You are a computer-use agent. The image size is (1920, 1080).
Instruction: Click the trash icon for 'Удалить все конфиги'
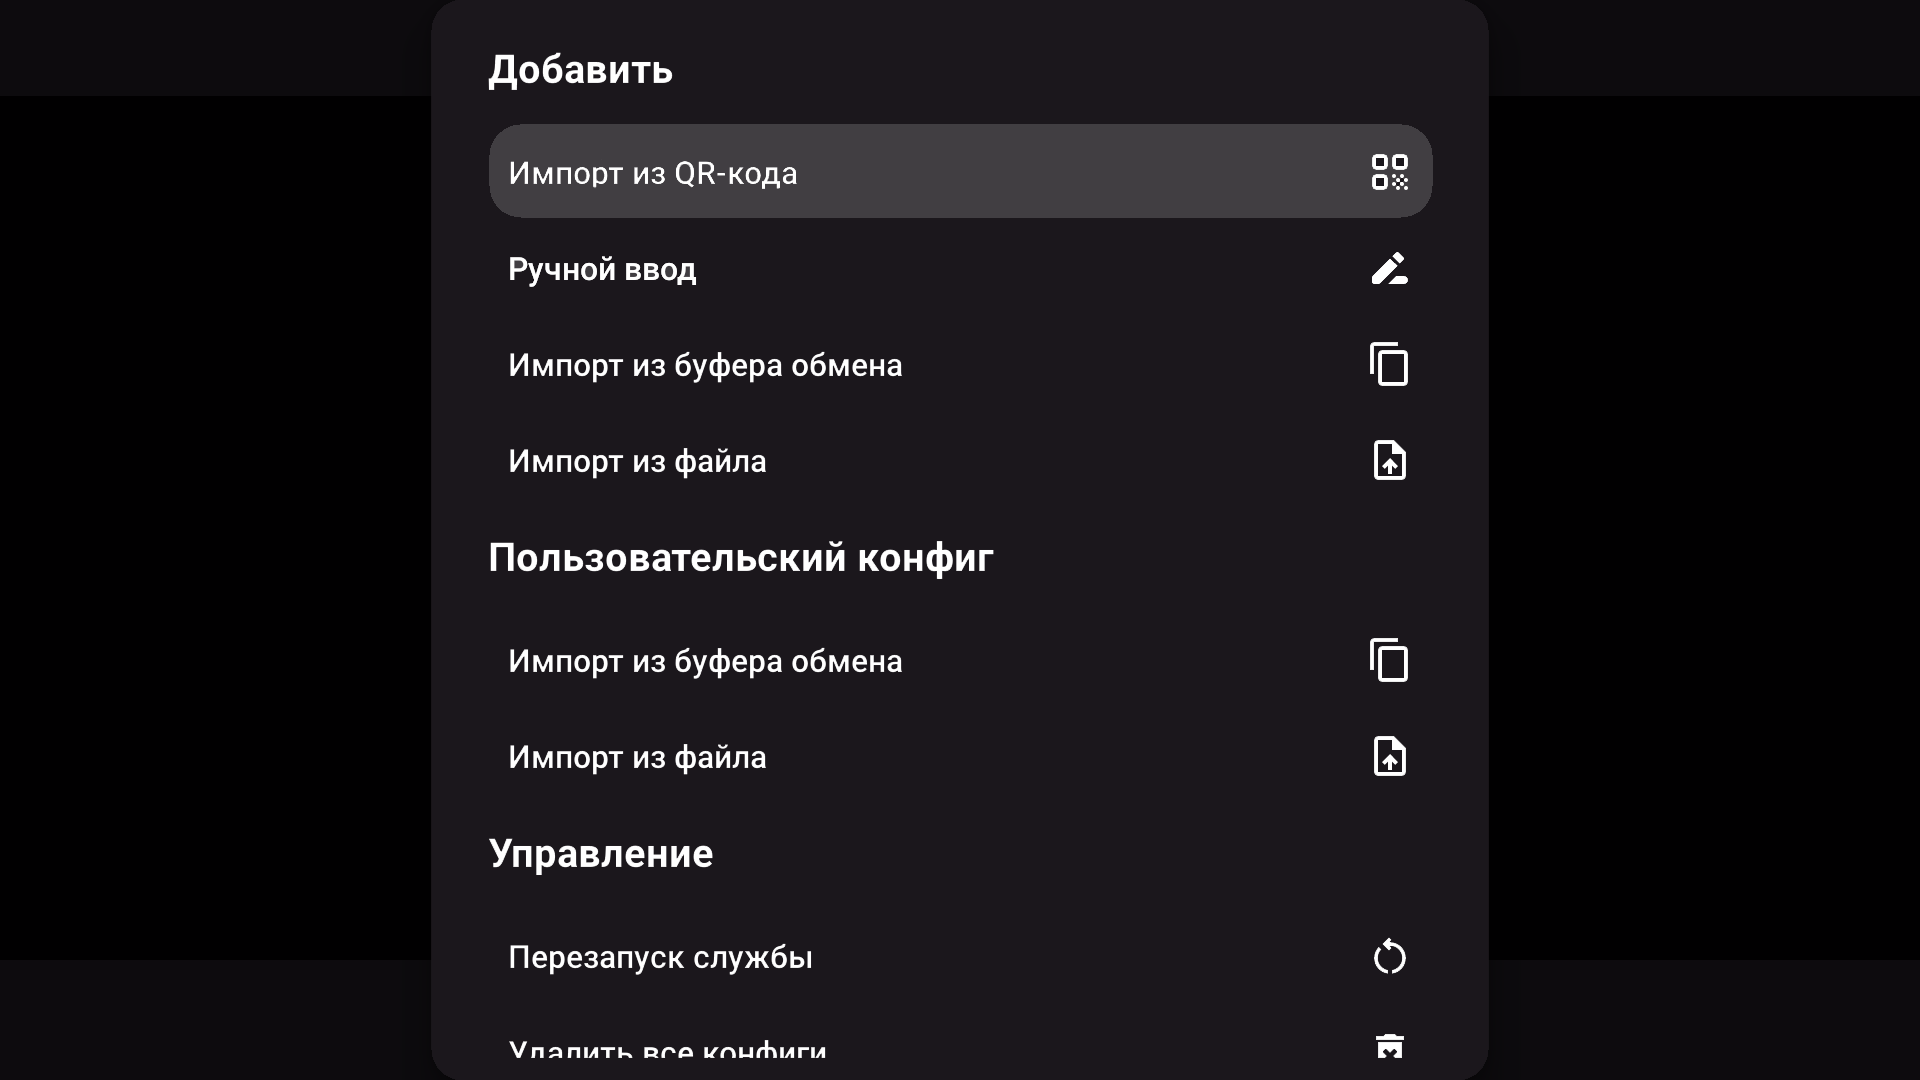(1390, 1048)
